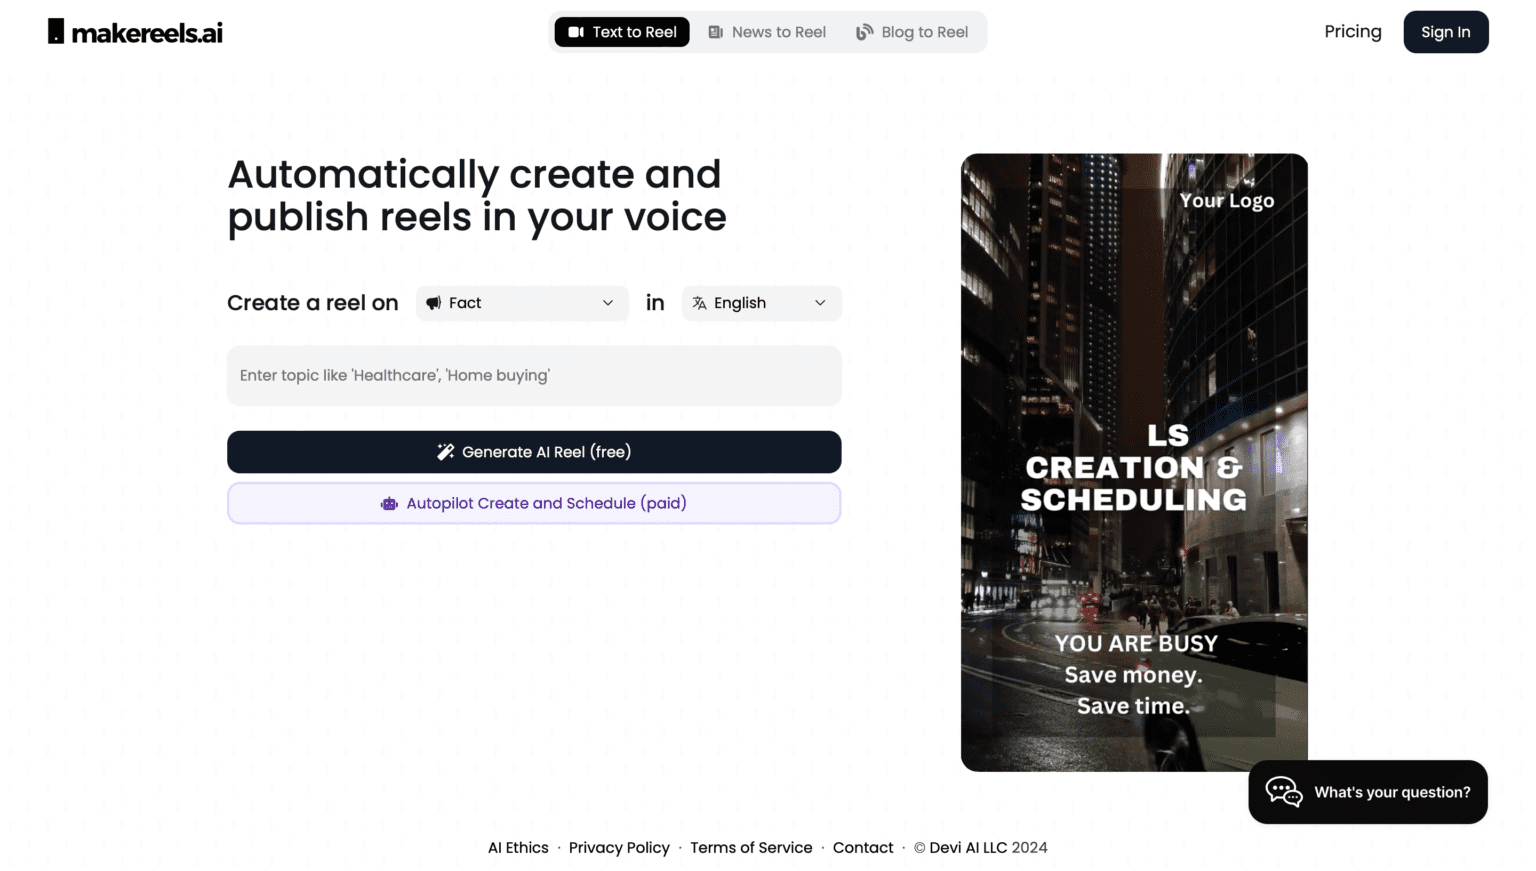Click the newspaper icon beside News to Reel
The width and height of the screenshot is (1536, 871).
tap(715, 31)
